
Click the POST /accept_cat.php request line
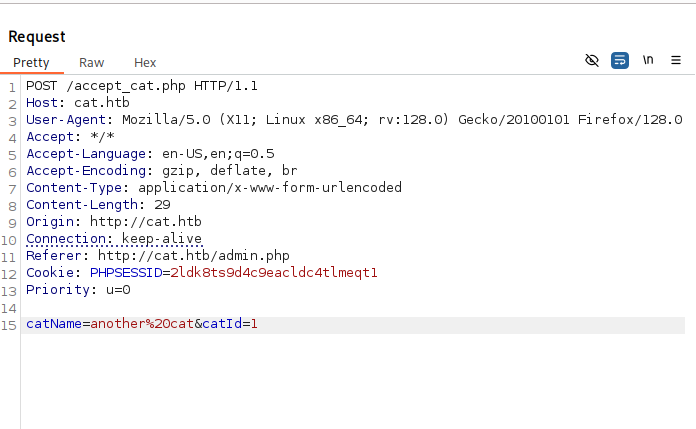click(142, 86)
